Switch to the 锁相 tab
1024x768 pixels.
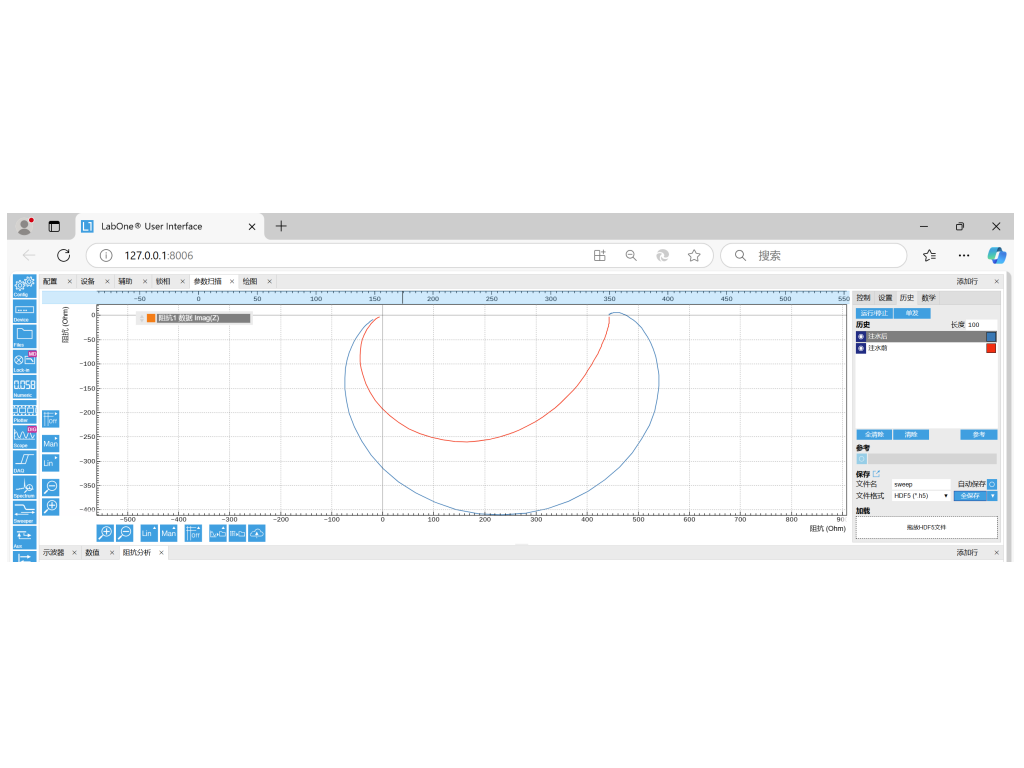[163, 282]
